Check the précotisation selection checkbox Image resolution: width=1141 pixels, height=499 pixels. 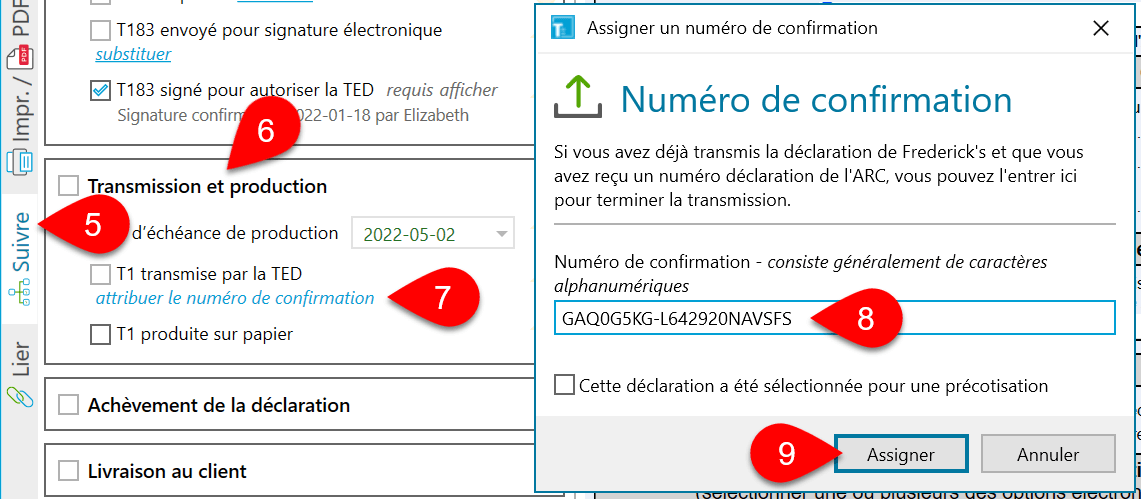click(x=565, y=385)
